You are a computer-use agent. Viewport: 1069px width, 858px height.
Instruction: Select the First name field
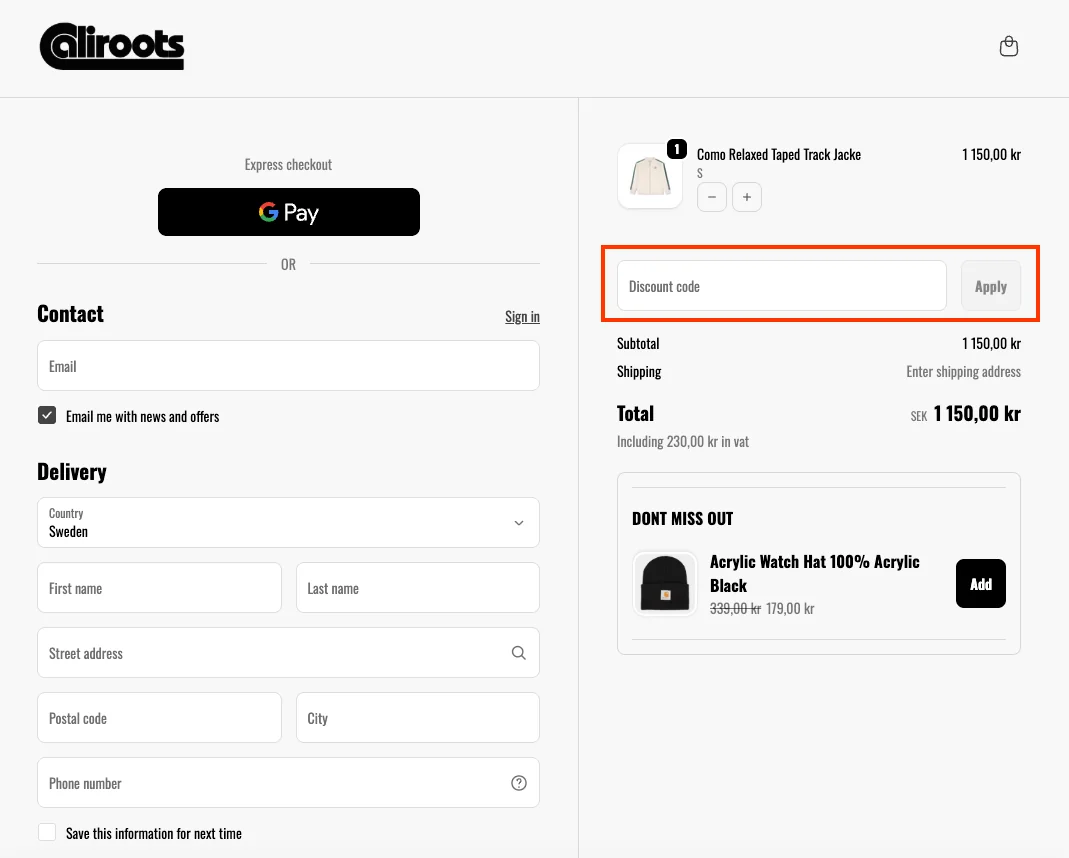(x=159, y=588)
